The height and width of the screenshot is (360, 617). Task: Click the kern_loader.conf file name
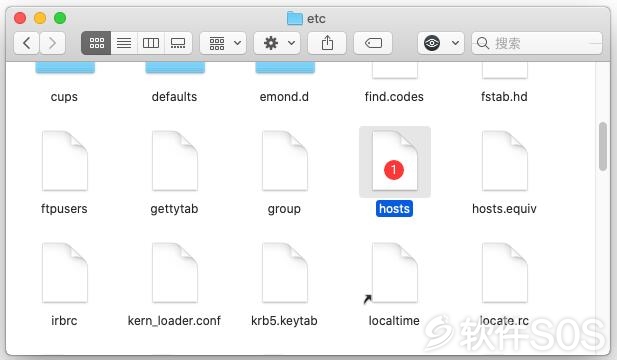(174, 321)
